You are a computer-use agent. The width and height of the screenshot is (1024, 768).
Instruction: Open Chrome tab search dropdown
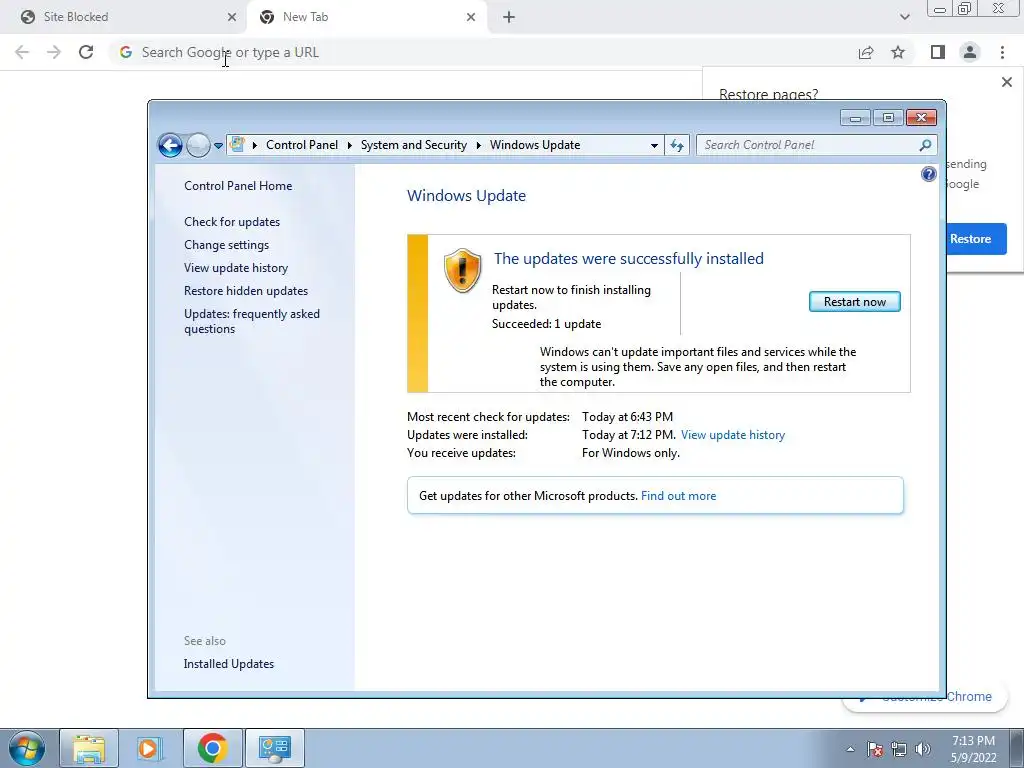904,17
